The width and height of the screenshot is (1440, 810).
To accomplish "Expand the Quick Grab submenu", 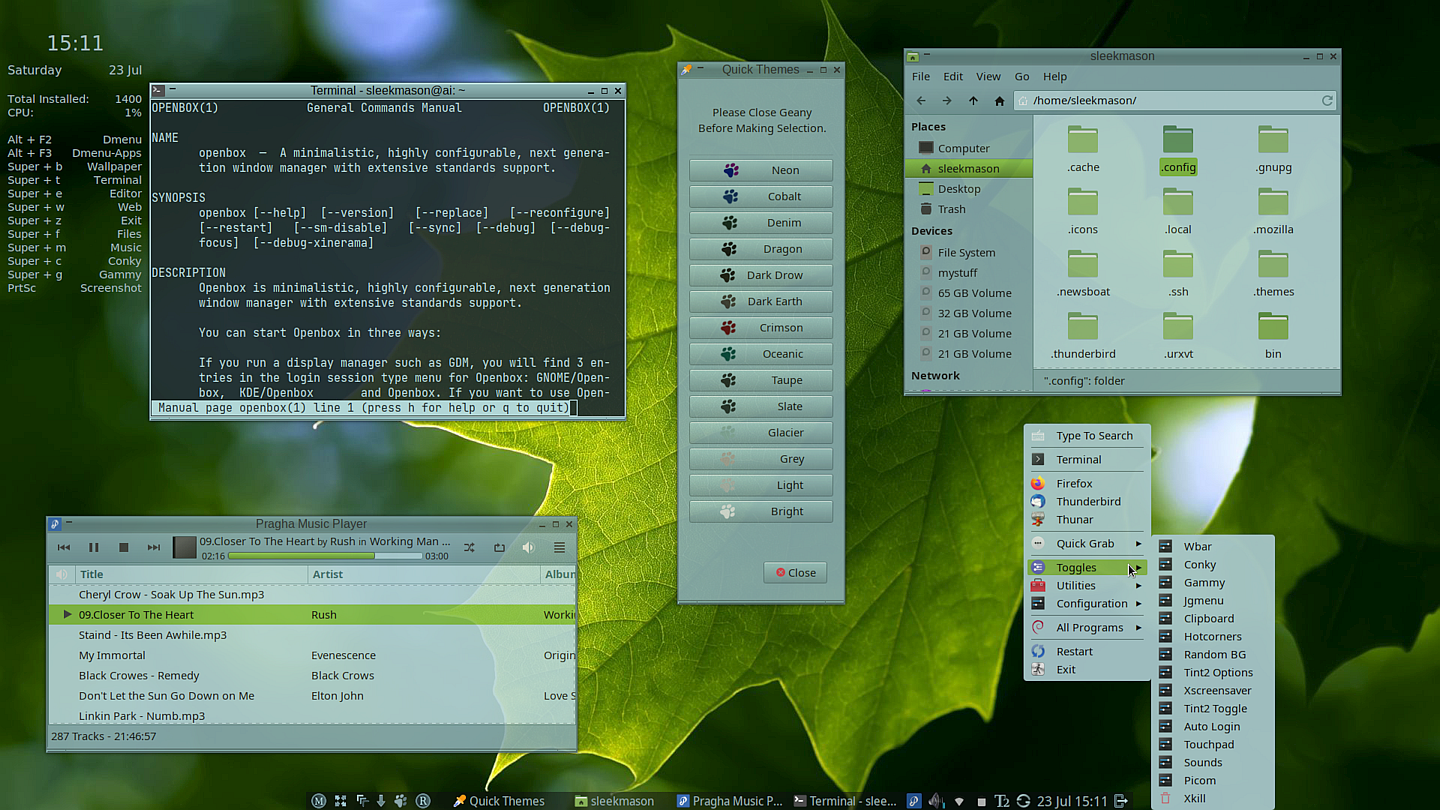I will click(x=1087, y=543).
